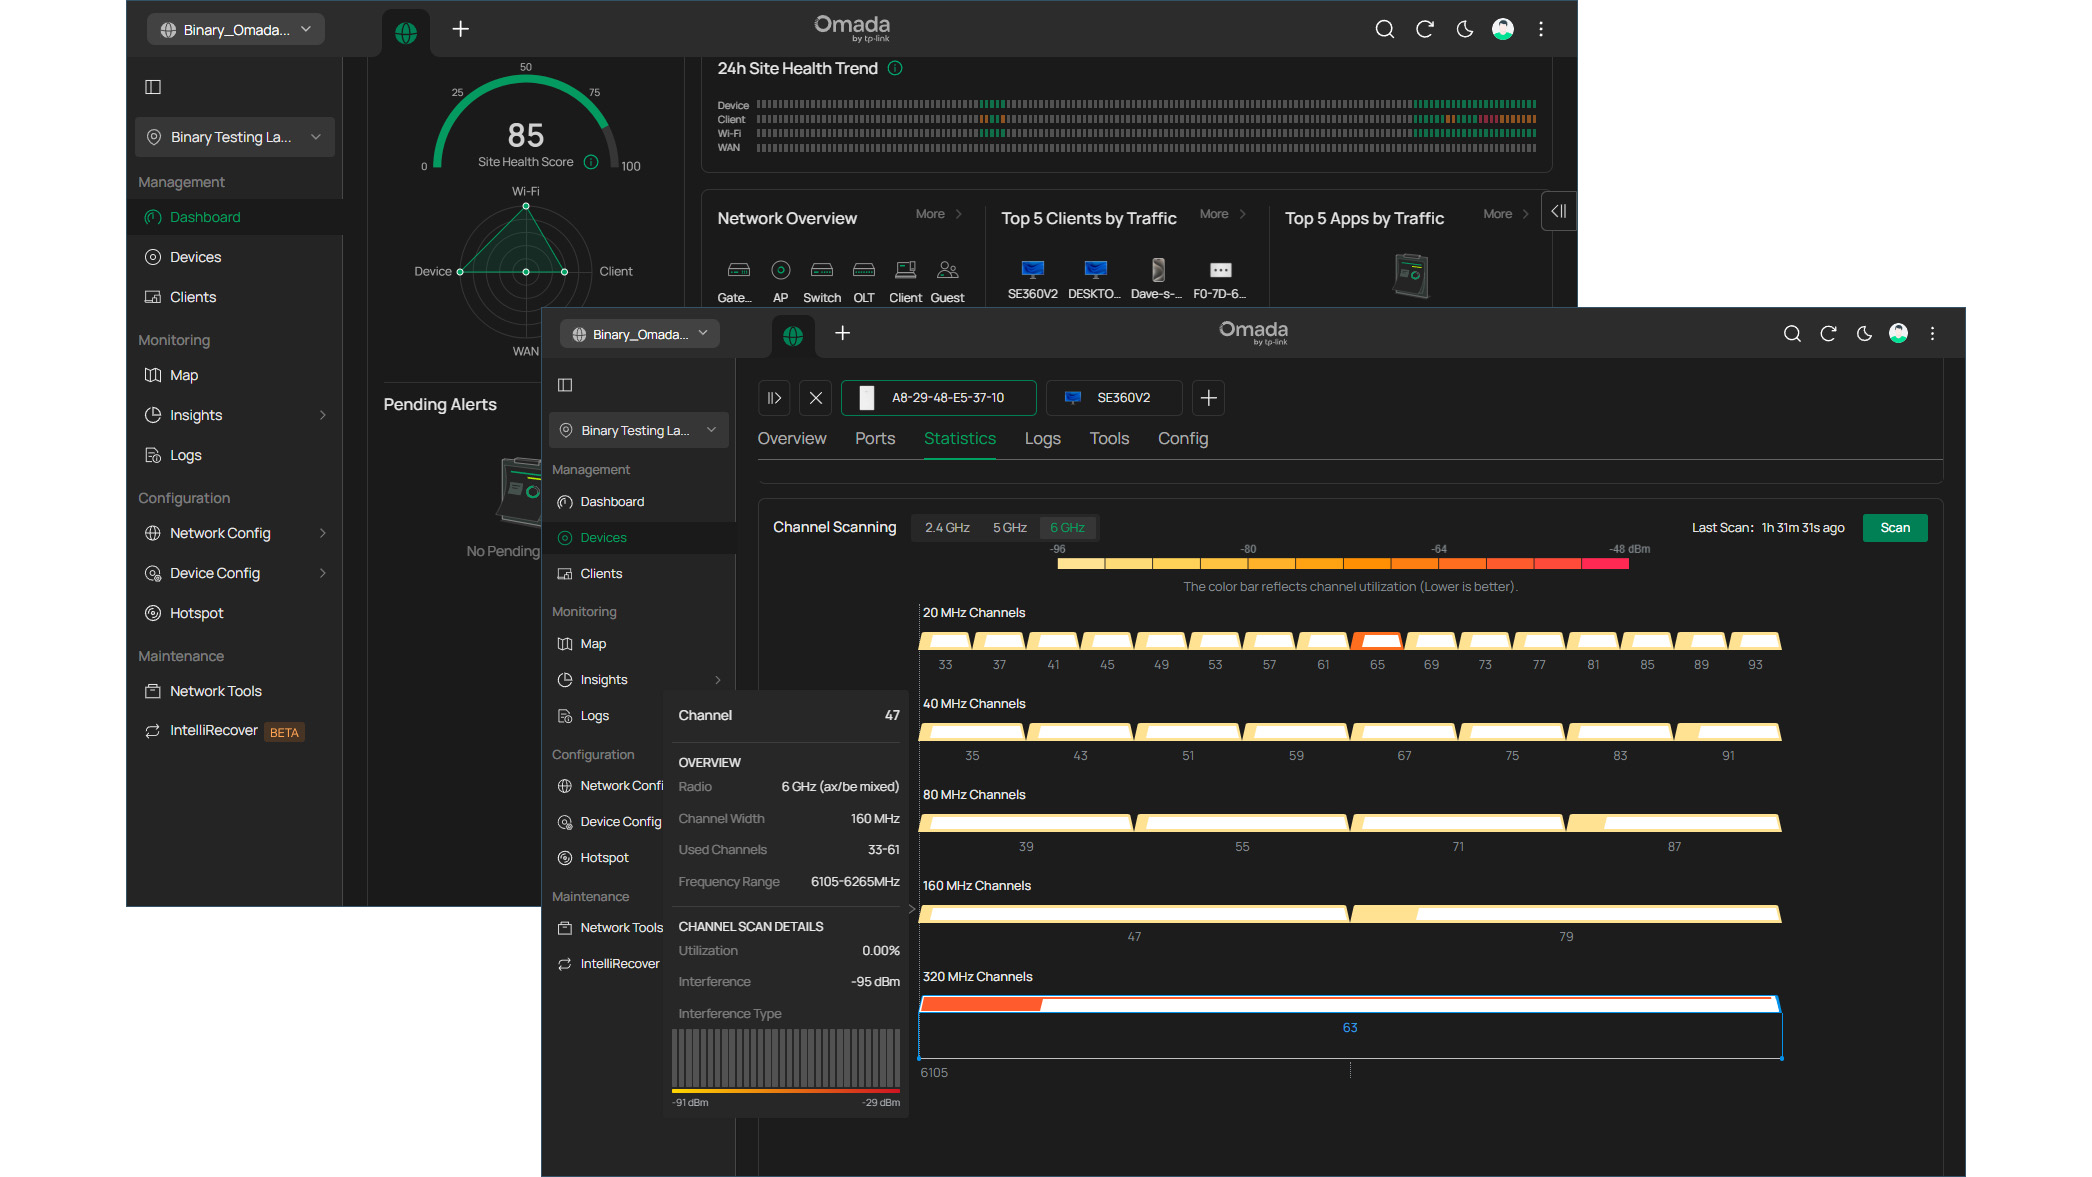Open Binary_Omada dropdown in front window
This screenshot has height=1177, width=2092.
(x=641, y=334)
